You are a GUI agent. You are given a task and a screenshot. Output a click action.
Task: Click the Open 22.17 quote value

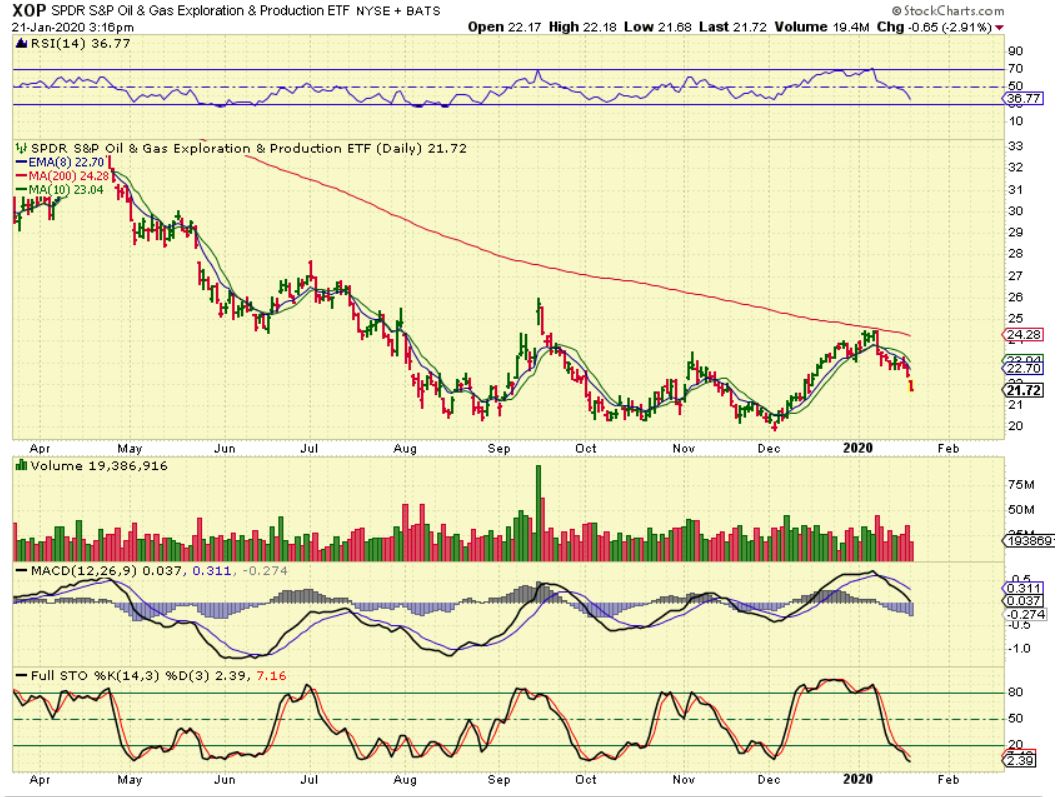click(506, 27)
